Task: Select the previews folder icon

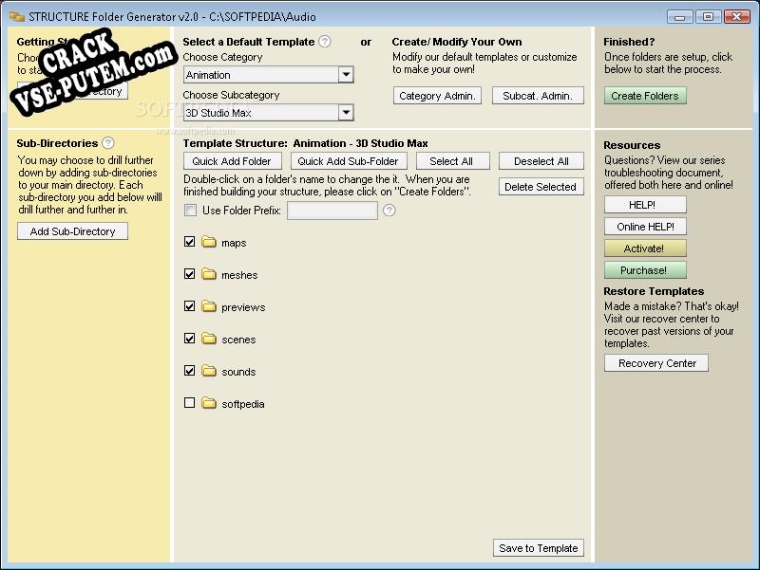Action: 209,306
